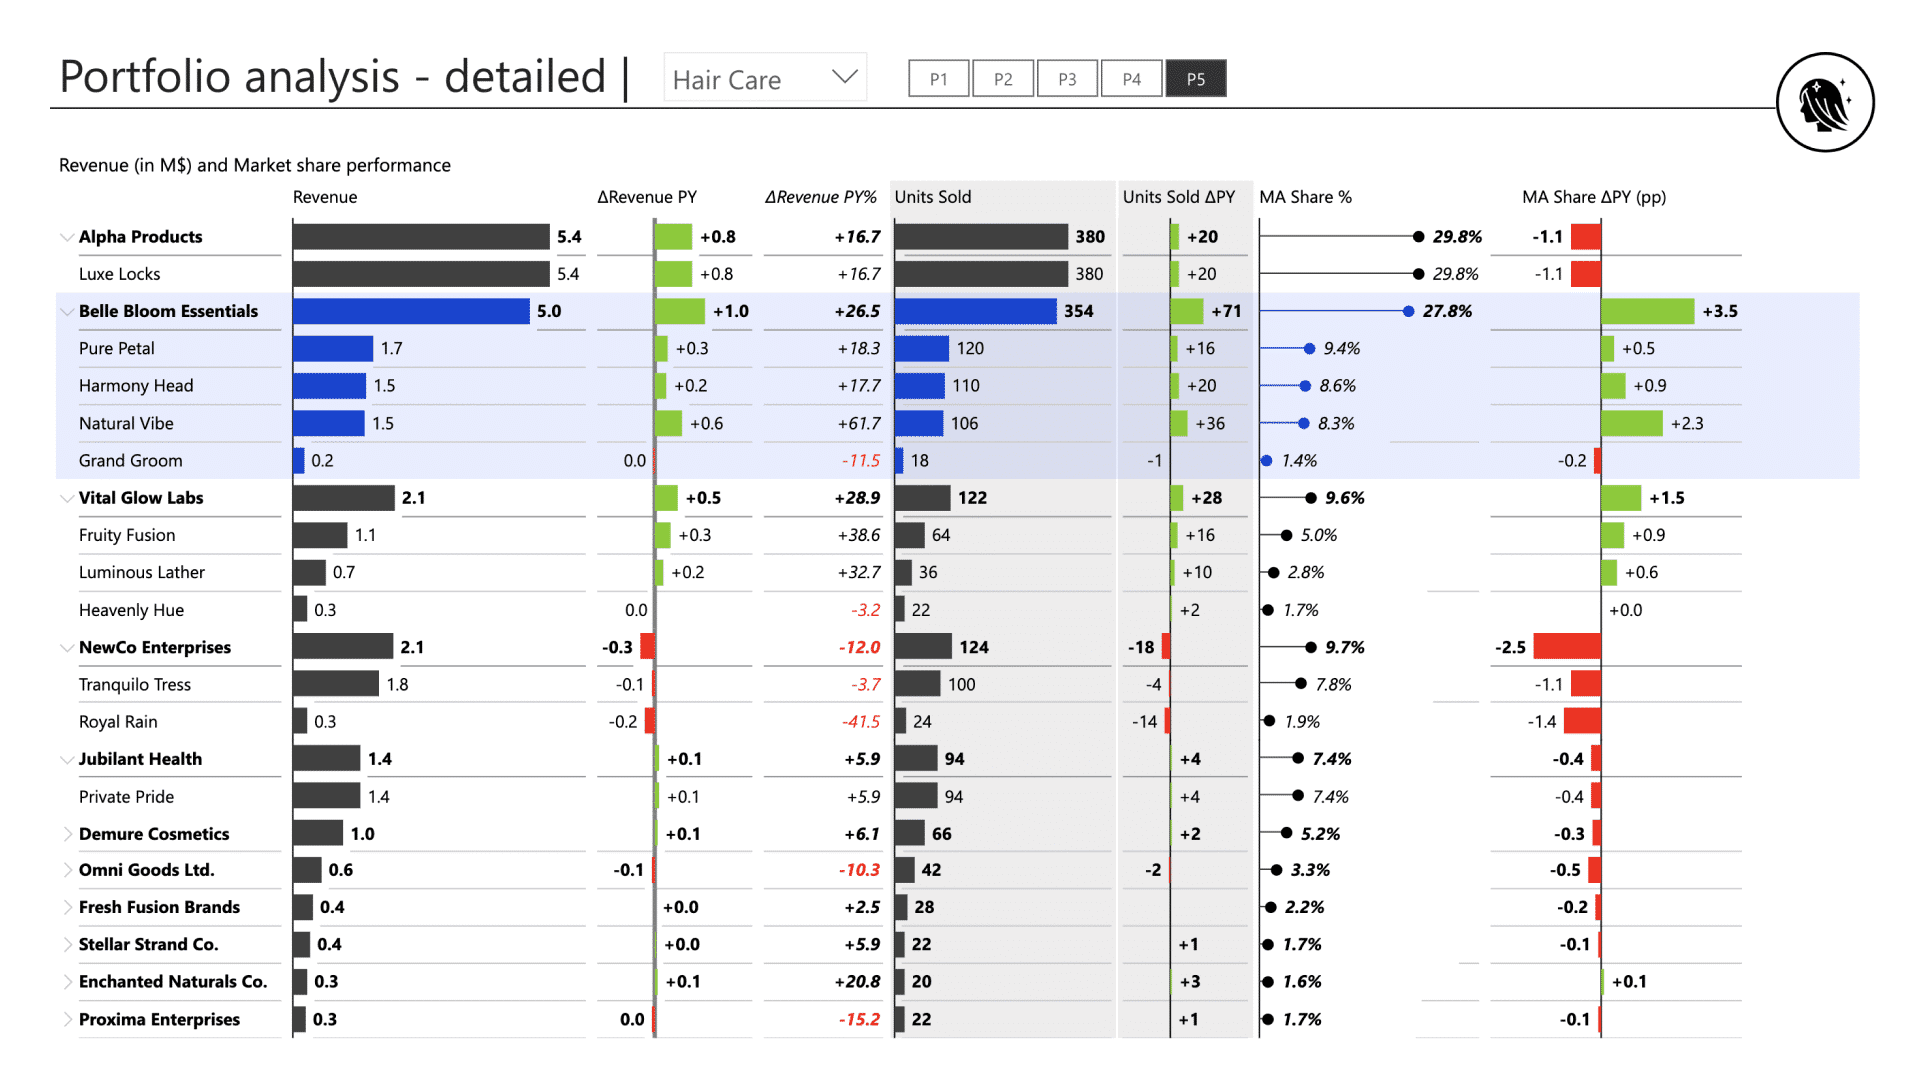The width and height of the screenshot is (1920, 1080).
Task: Expand the Demure Cosmetics group
Action: [66, 833]
